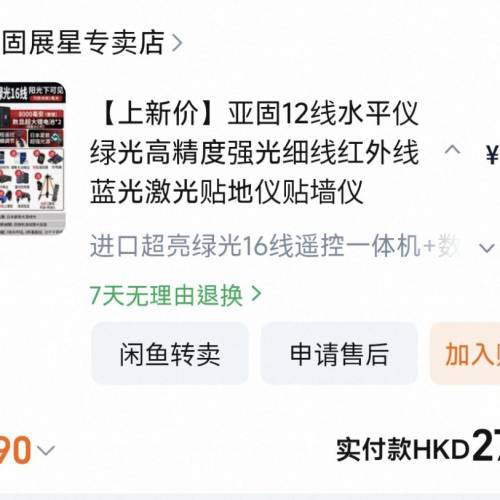Tap the 绿光高精度强光细线红外线 title line

point(254,153)
